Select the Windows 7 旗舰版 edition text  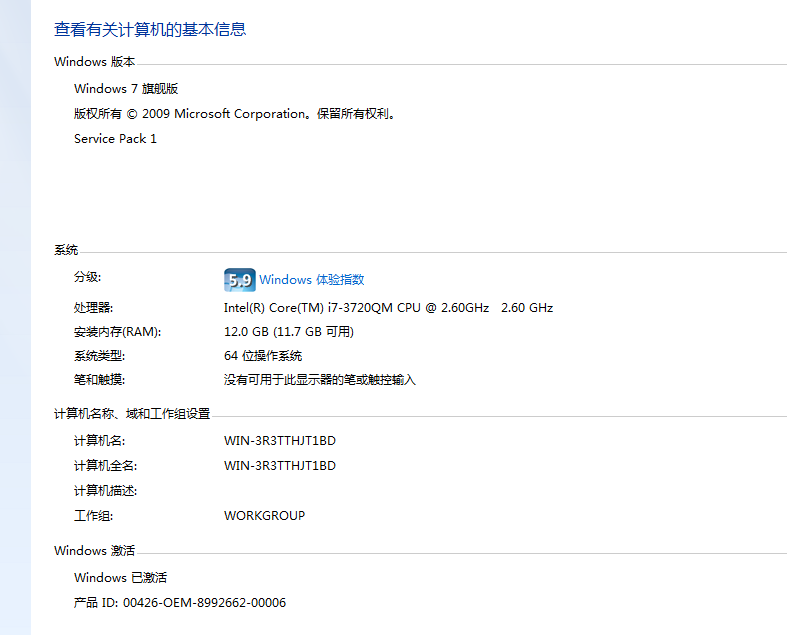point(126,89)
